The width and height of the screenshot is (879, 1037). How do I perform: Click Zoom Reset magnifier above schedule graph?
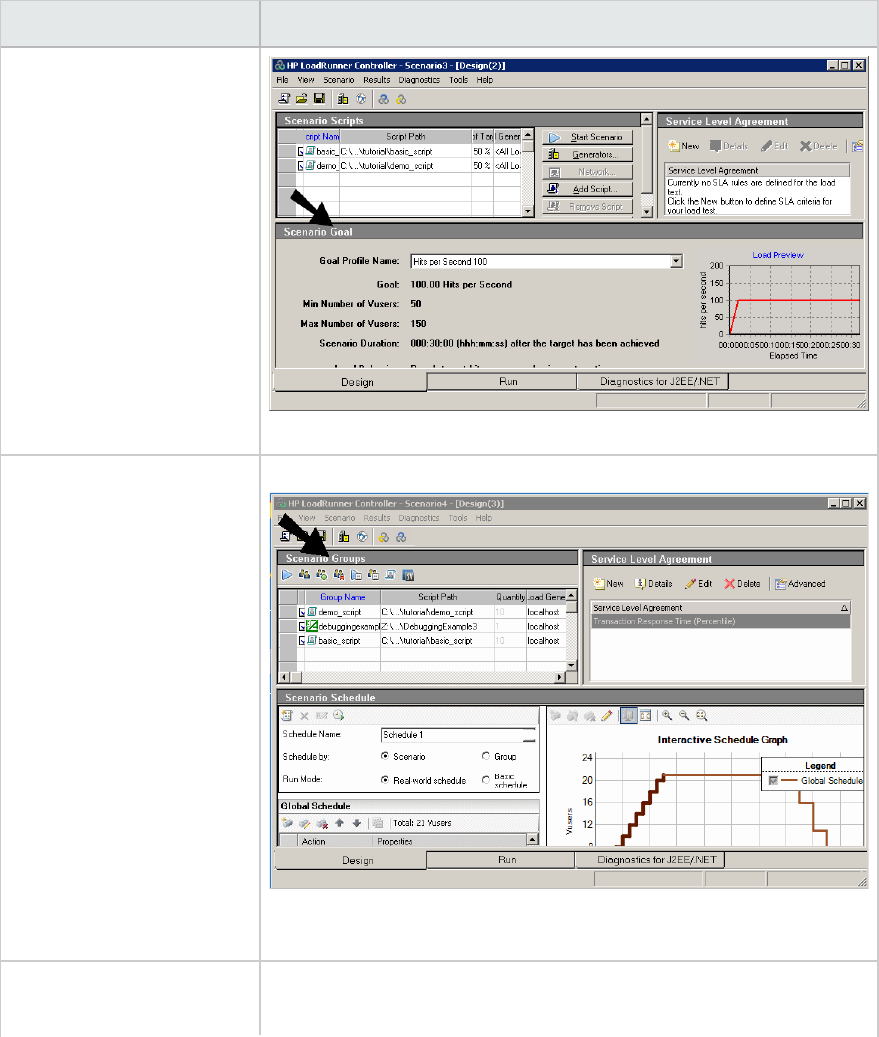pyautogui.click(x=702, y=715)
